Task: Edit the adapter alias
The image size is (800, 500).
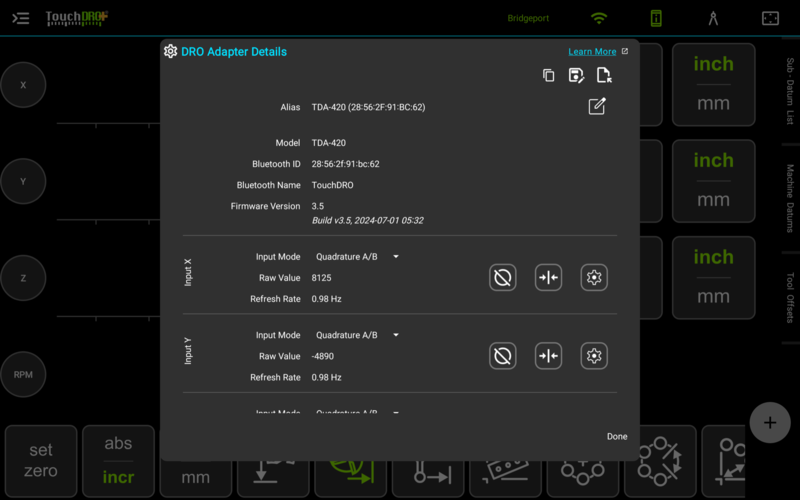Action: [x=597, y=106]
